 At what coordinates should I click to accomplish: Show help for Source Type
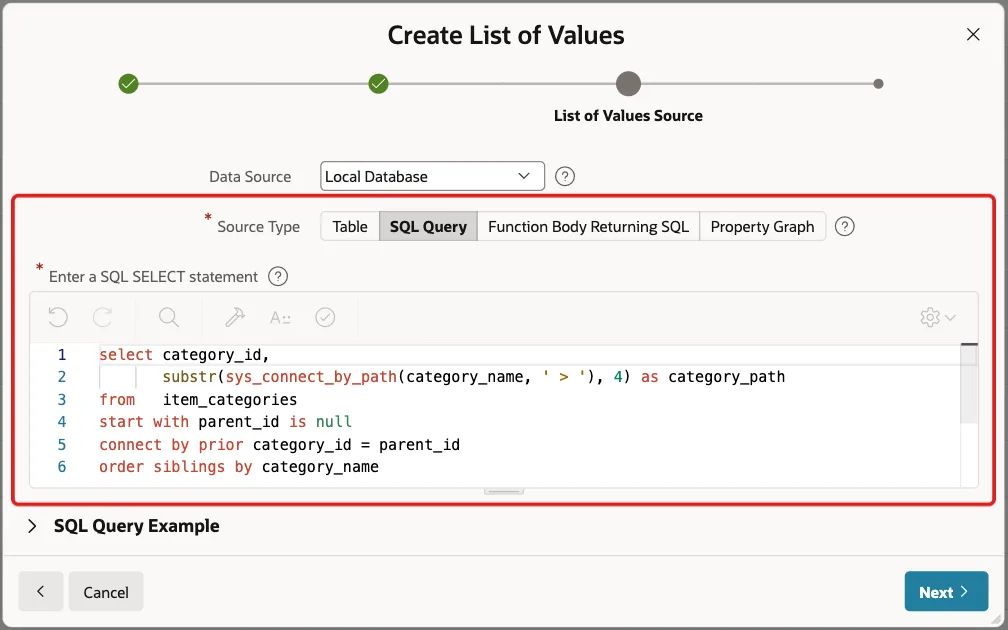[844, 226]
